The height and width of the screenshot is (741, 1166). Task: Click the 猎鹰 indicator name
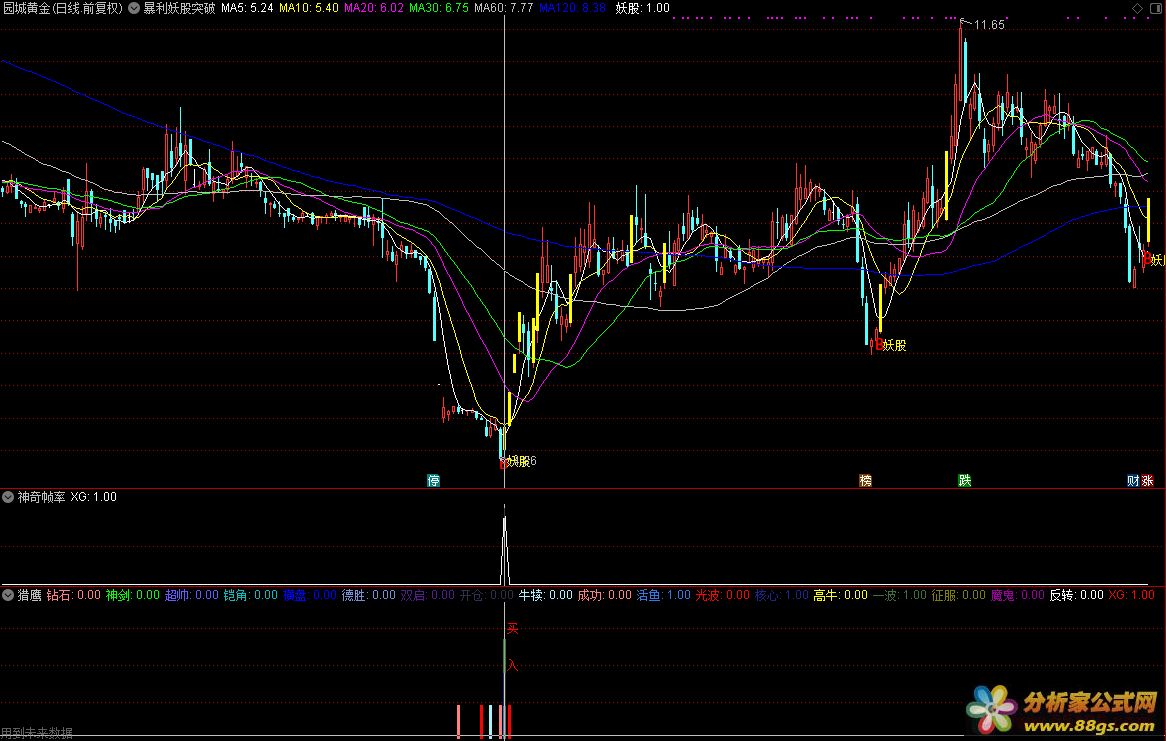point(30,594)
